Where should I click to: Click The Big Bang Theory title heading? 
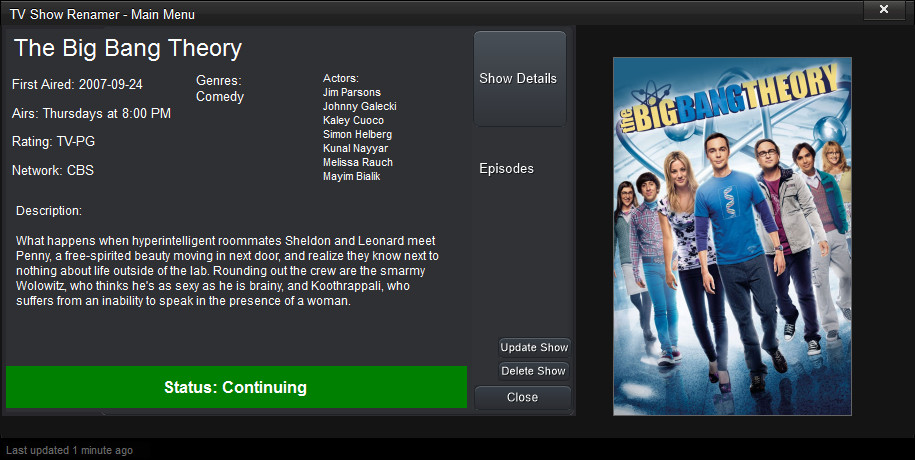click(128, 48)
